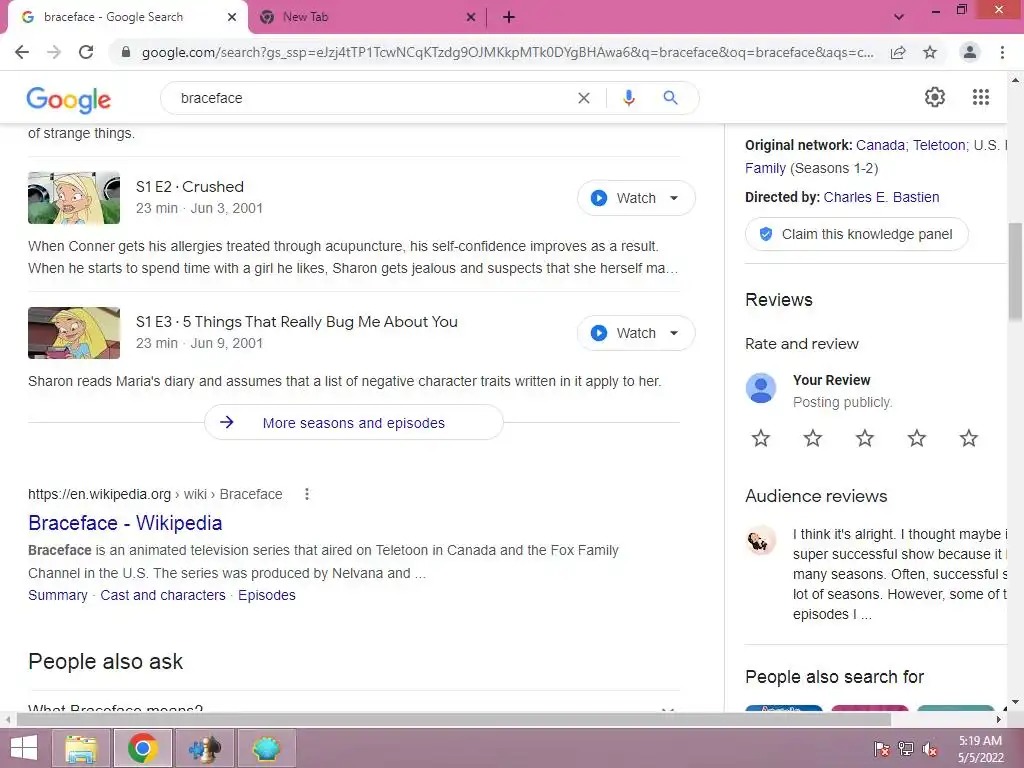Open Wikipedia Summary sitelink
This screenshot has height=768, width=1024.
[x=57, y=596]
